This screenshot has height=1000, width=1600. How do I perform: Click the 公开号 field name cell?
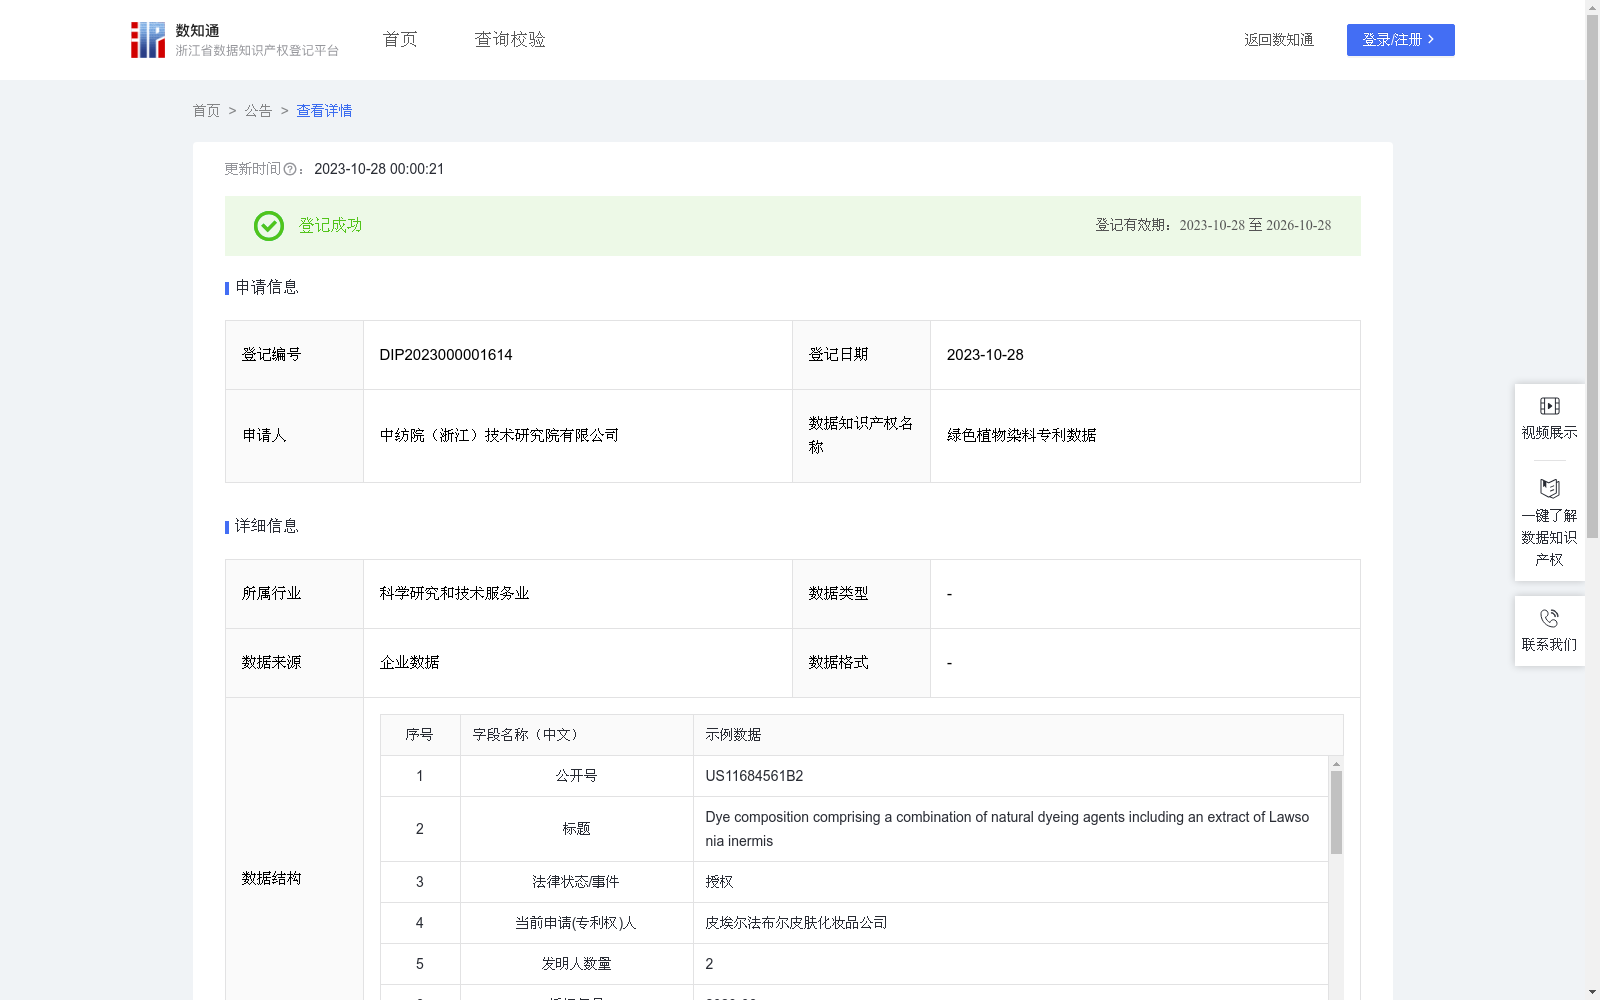coord(577,776)
